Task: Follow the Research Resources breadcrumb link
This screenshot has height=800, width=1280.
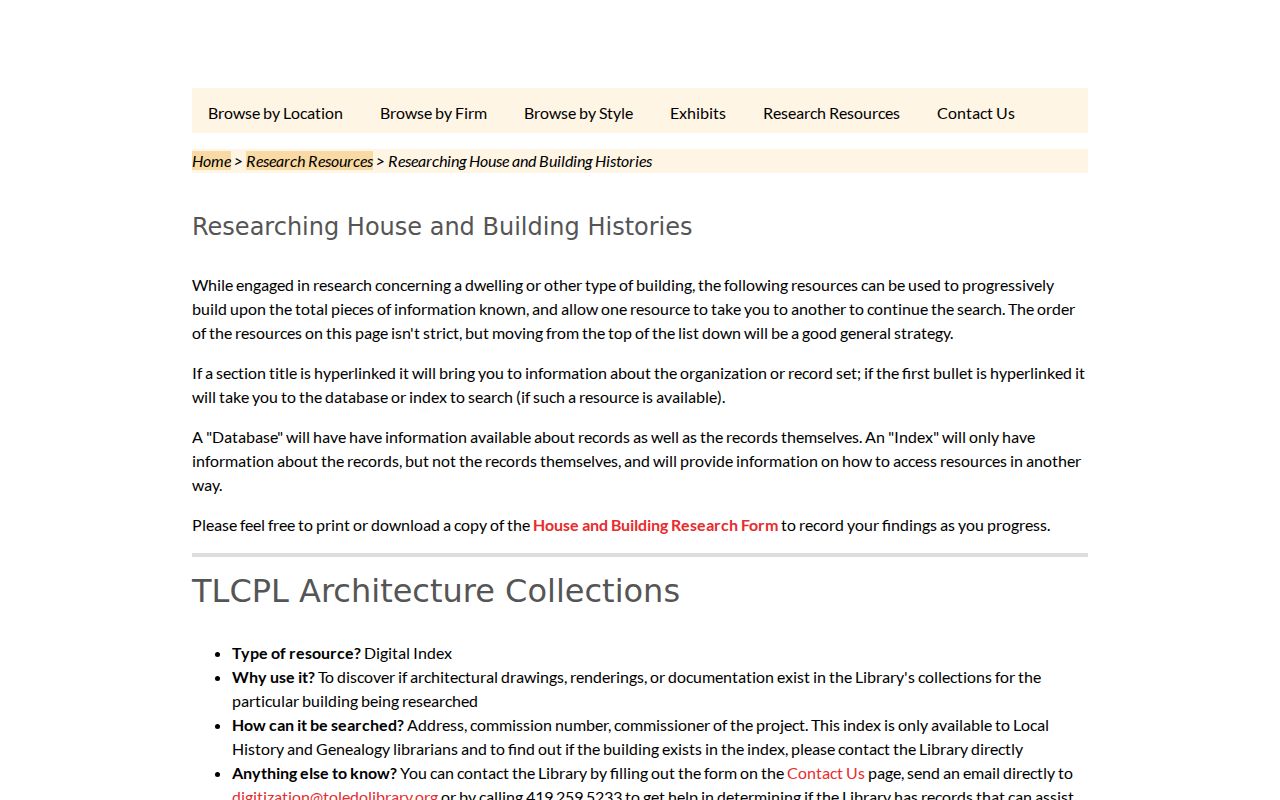Action: point(309,161)
